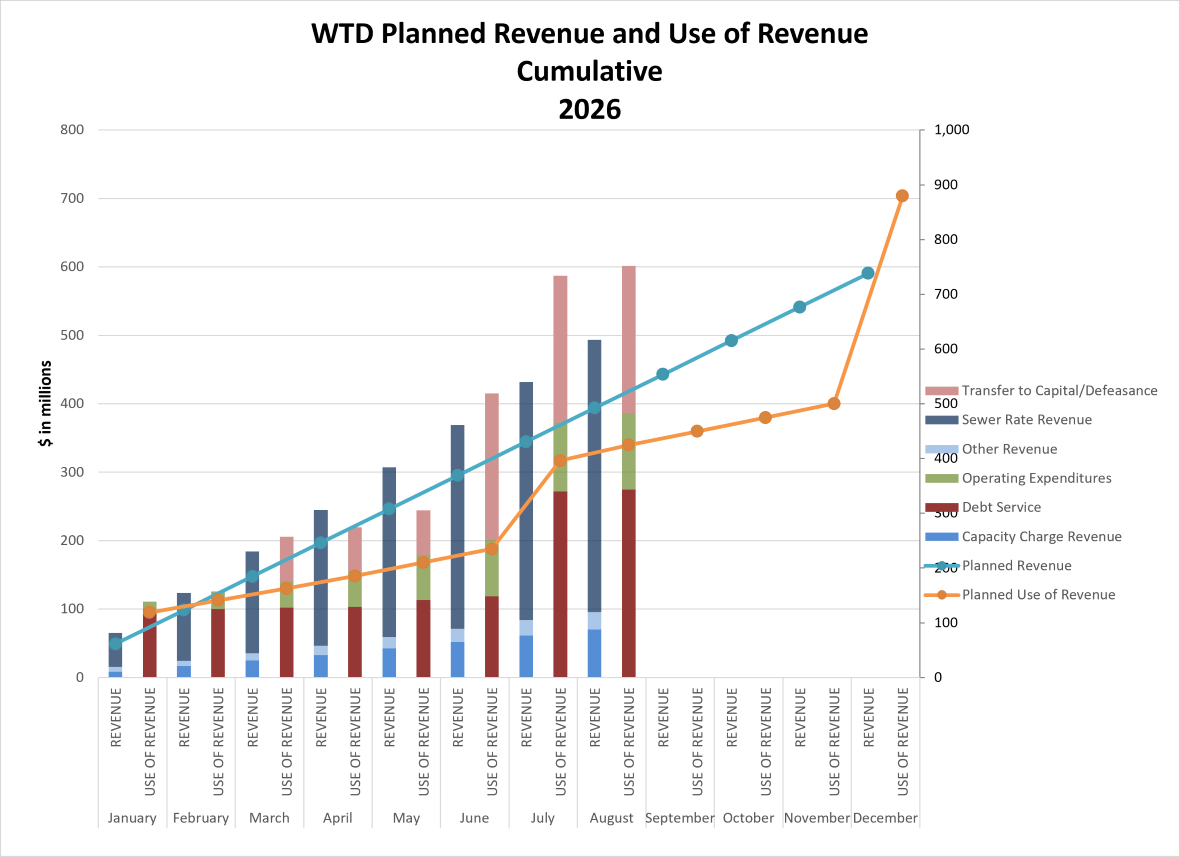Click the December month label
Image resolution: width=1180 pixels, height=857 pixels.
[x=885, y=818]
